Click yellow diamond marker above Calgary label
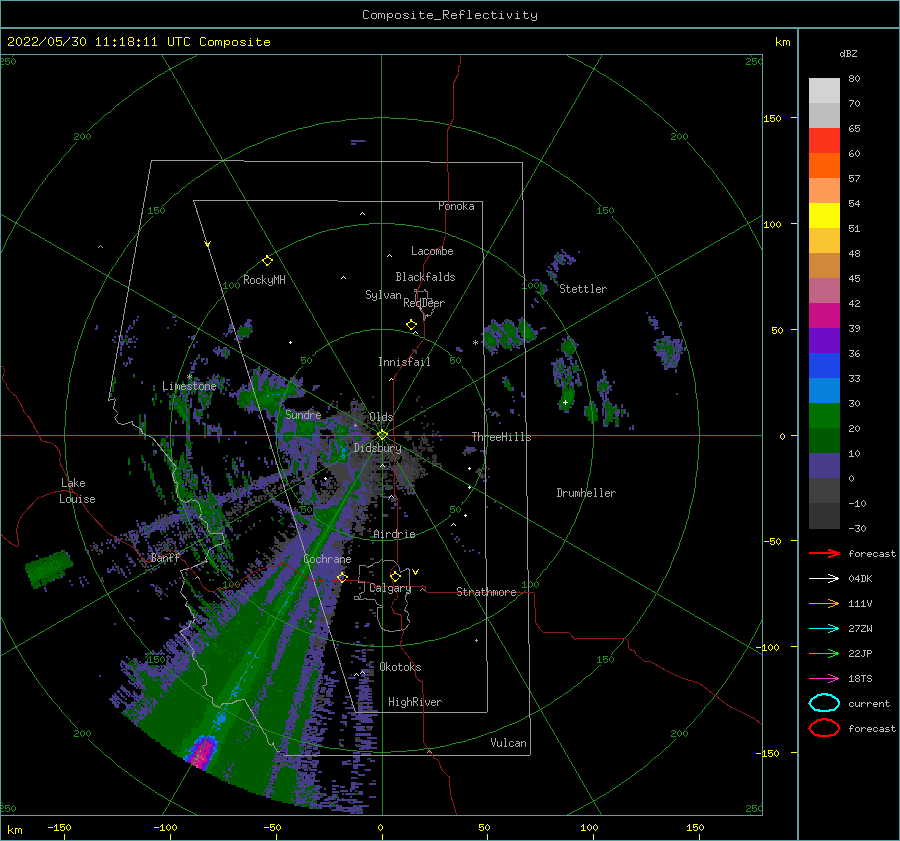900x841 pixels. point(395,576)
